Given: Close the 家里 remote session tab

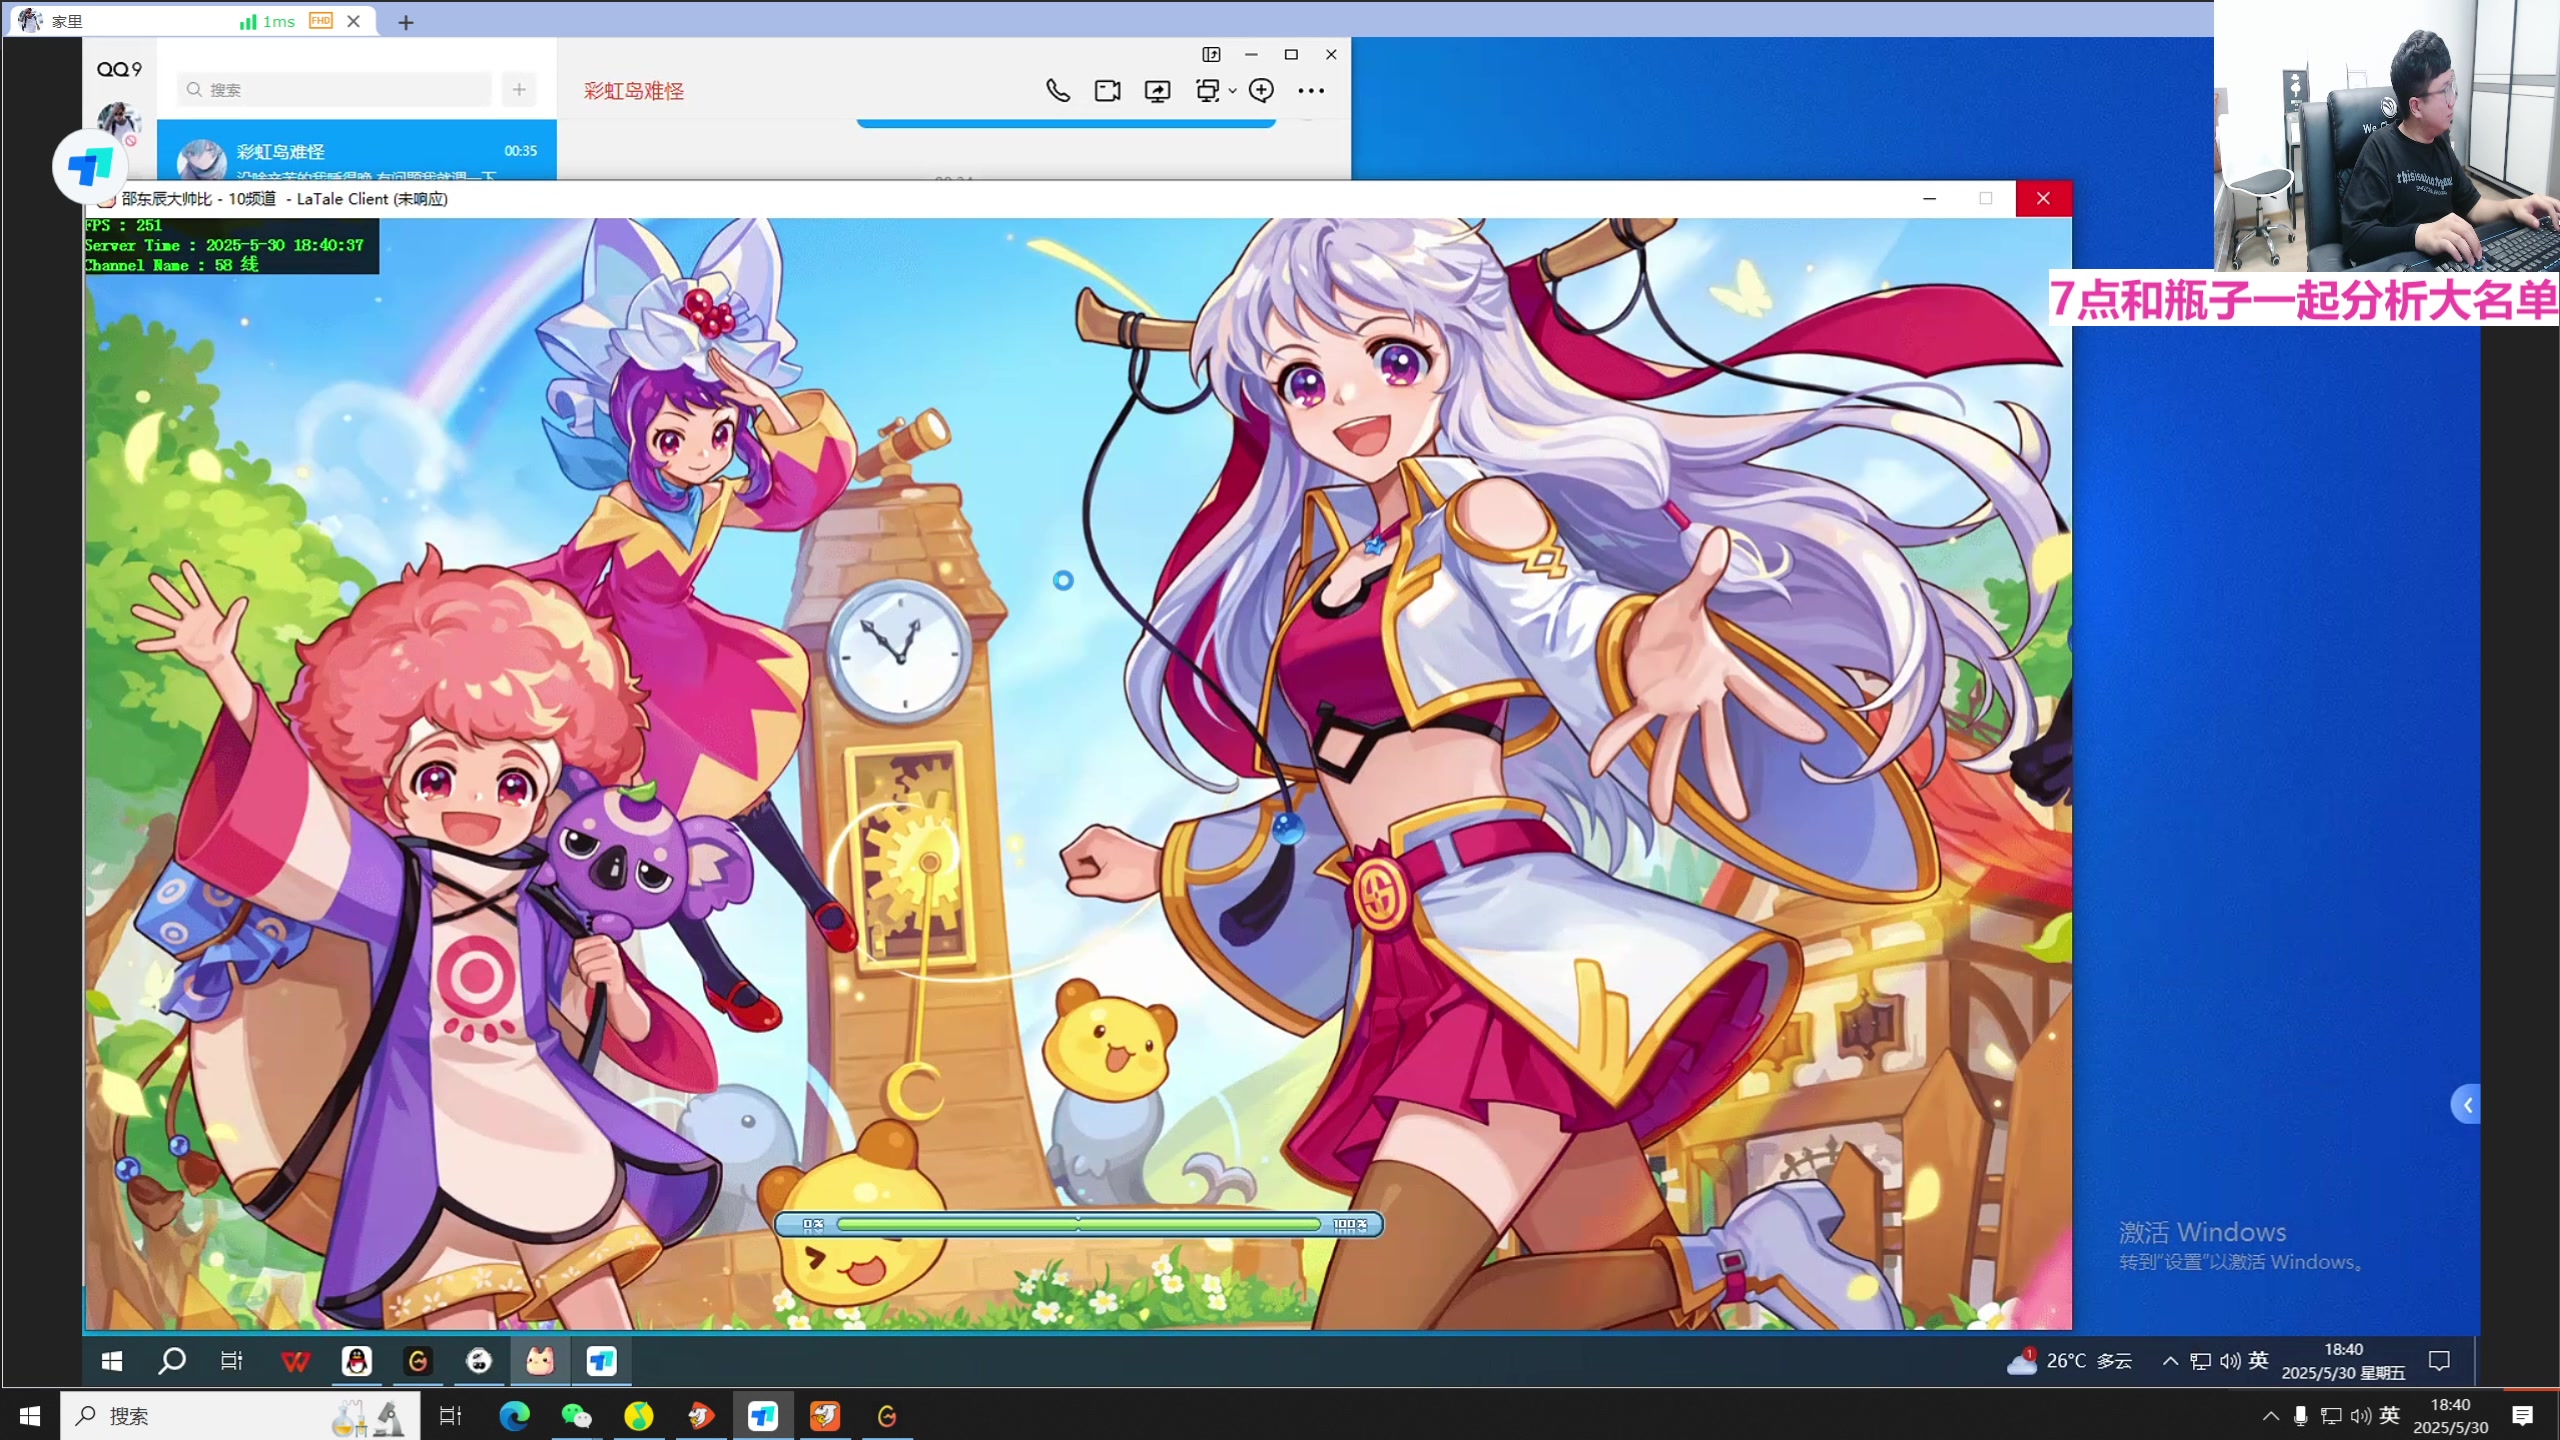Looking at the screenshot, I should coord(354,21).
